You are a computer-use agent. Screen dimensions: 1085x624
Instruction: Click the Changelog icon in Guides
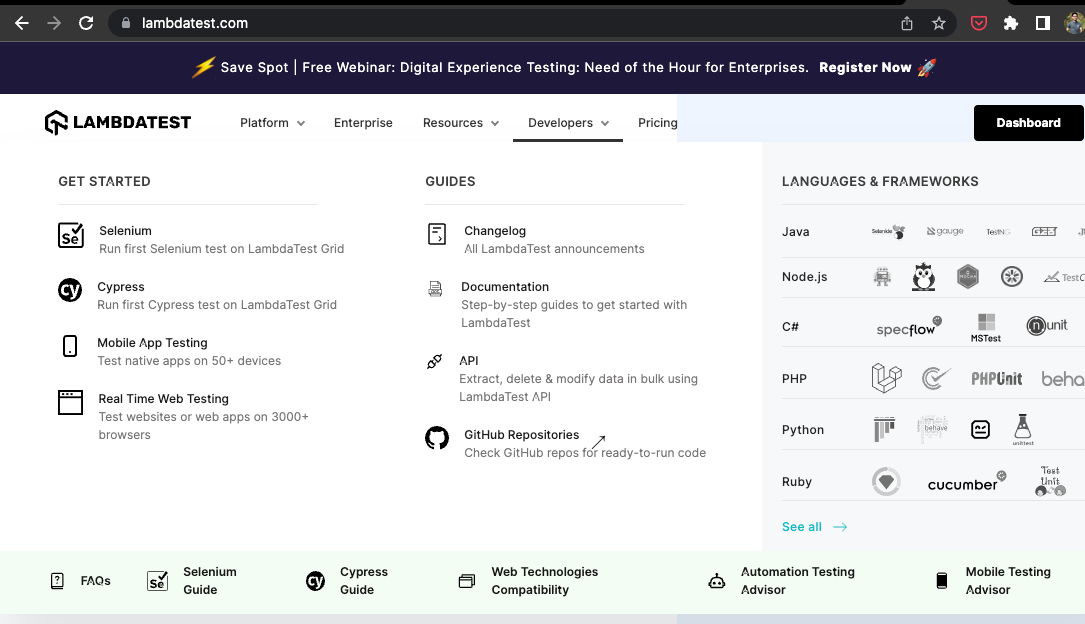tap(437, 234)
